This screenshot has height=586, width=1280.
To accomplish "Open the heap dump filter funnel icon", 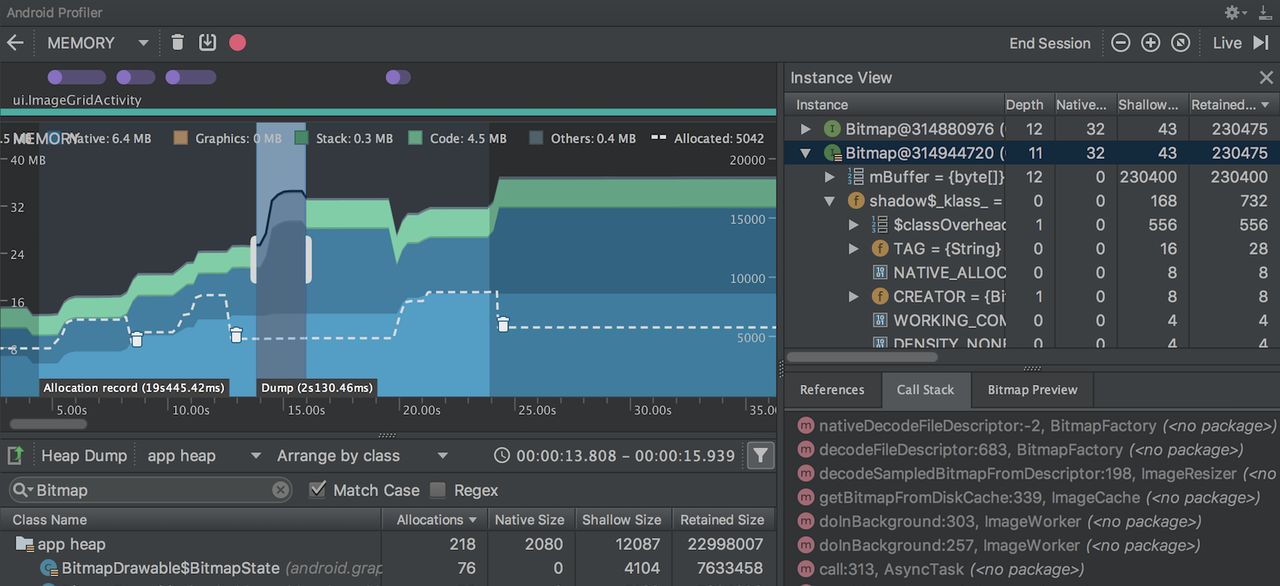I will pos(760,455).
